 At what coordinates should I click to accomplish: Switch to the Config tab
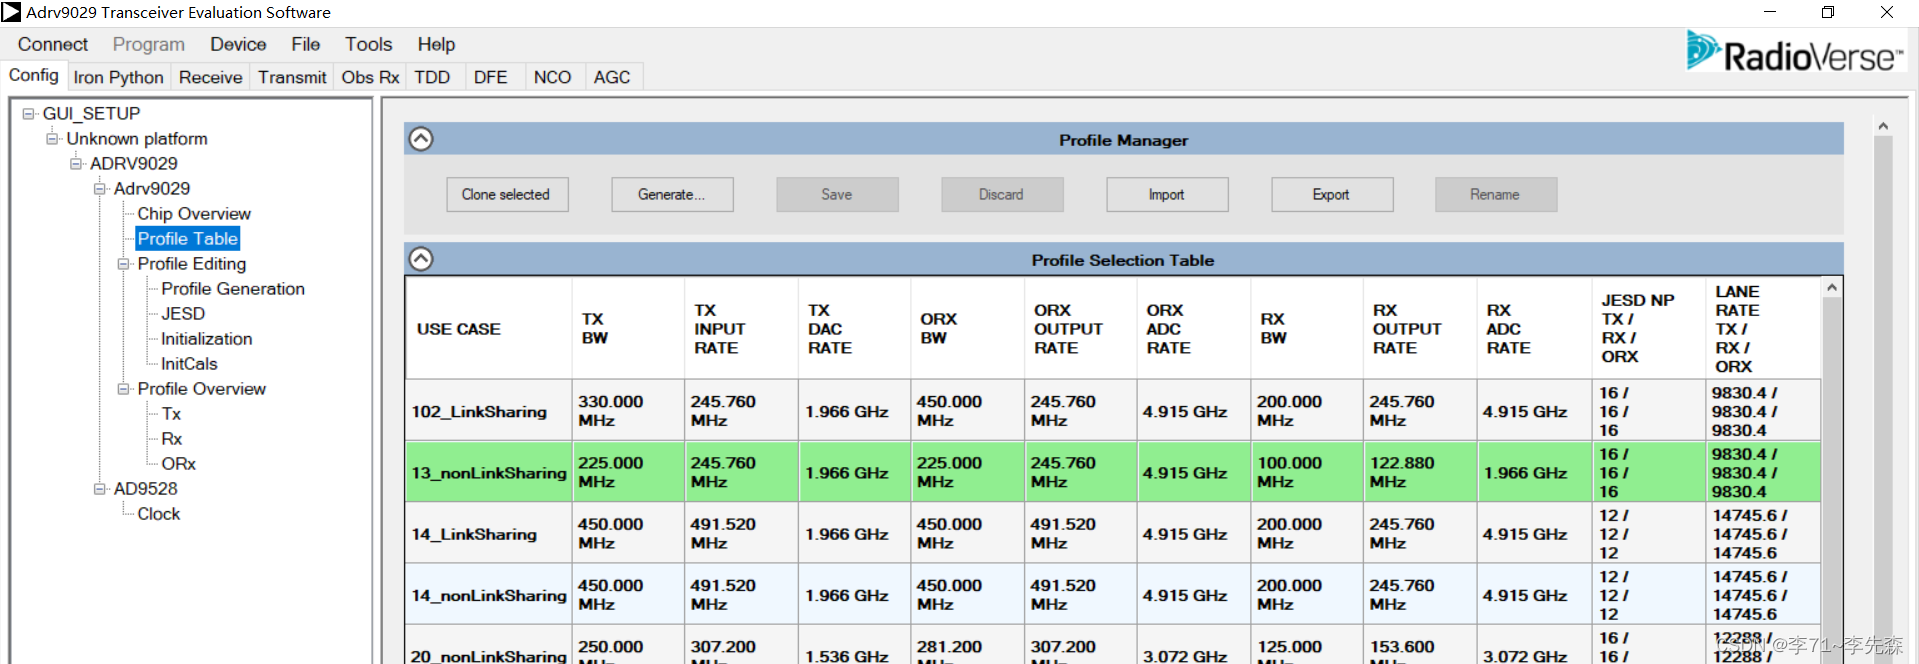[34, 76]
